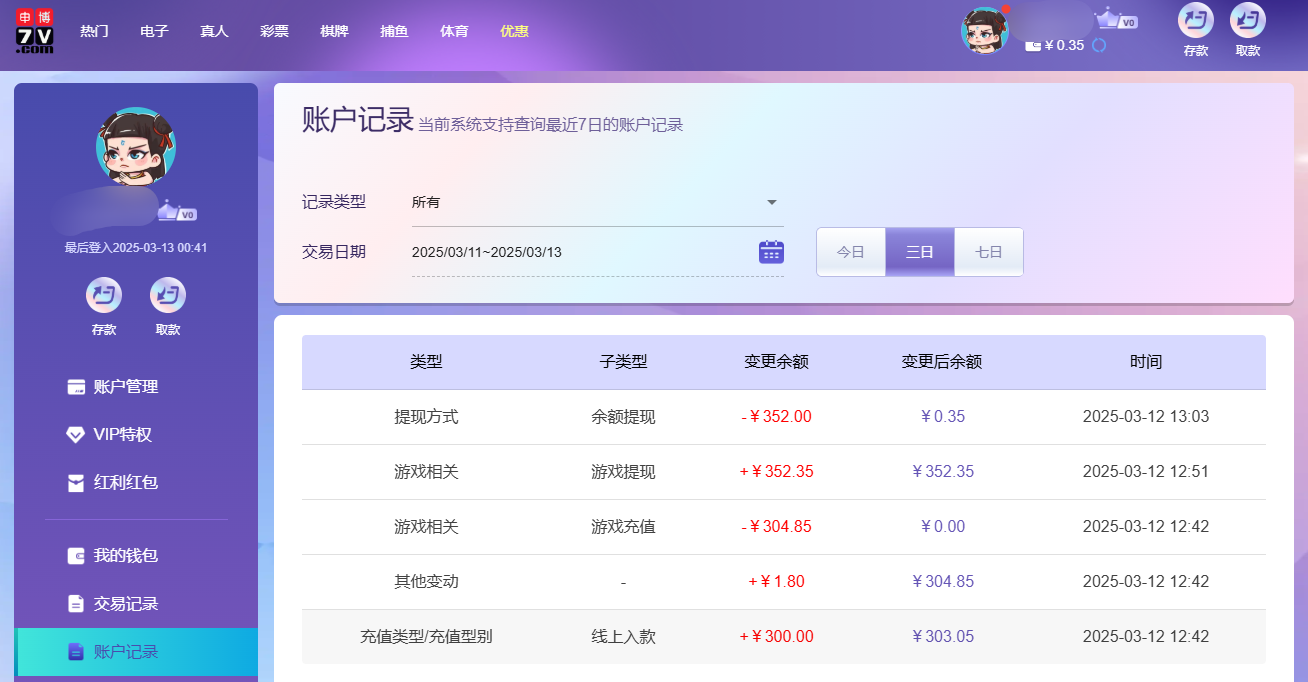Select the 七日 date filter
Image resolution: width=1308 pixels, height=682 pixels.
pyautogui.click(x=988, y=251)
